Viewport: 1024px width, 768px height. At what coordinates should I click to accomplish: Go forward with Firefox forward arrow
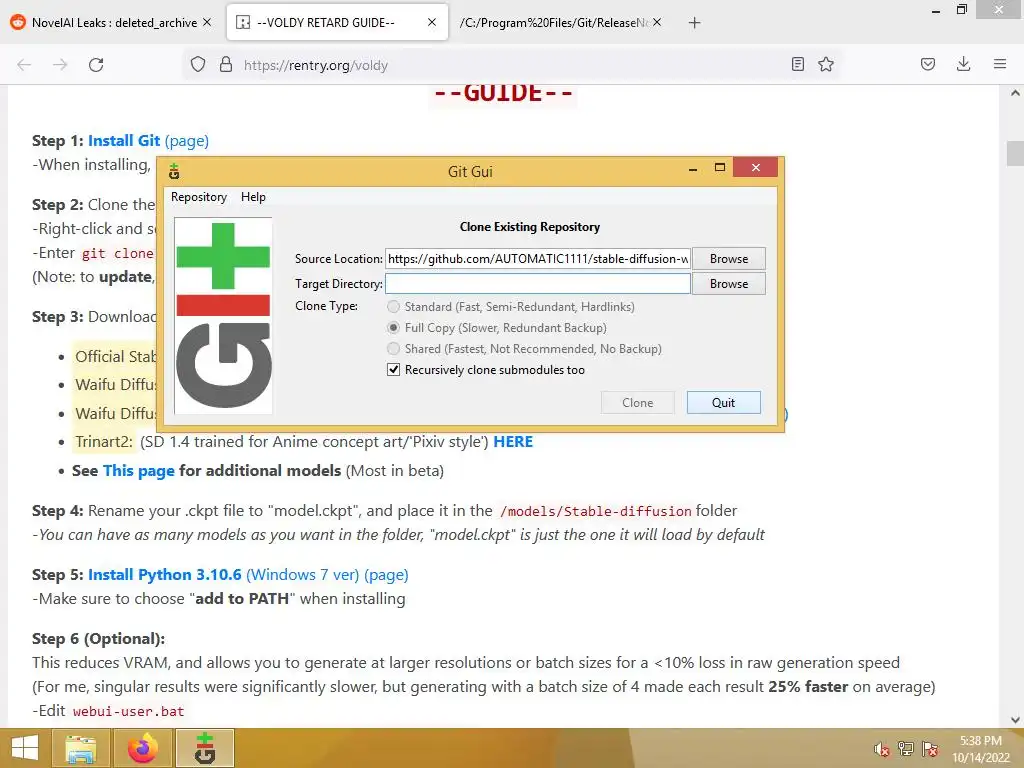pos(60,65)
